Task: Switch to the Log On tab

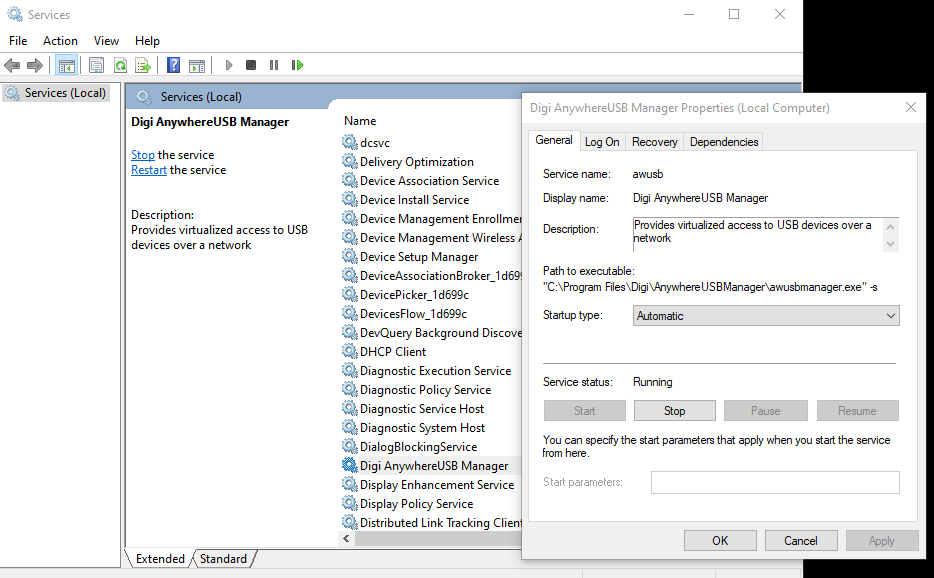Action: tap(602, 142)
